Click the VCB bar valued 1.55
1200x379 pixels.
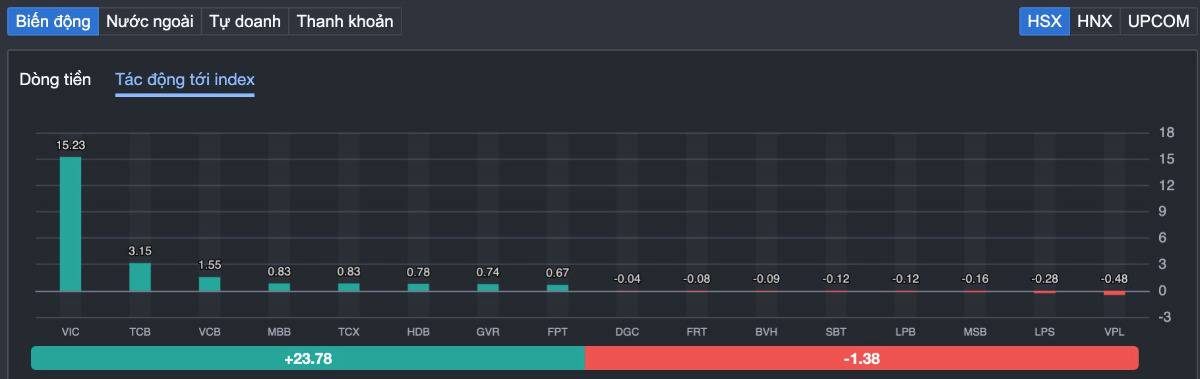pyautogui.click(x=209, y=284)
